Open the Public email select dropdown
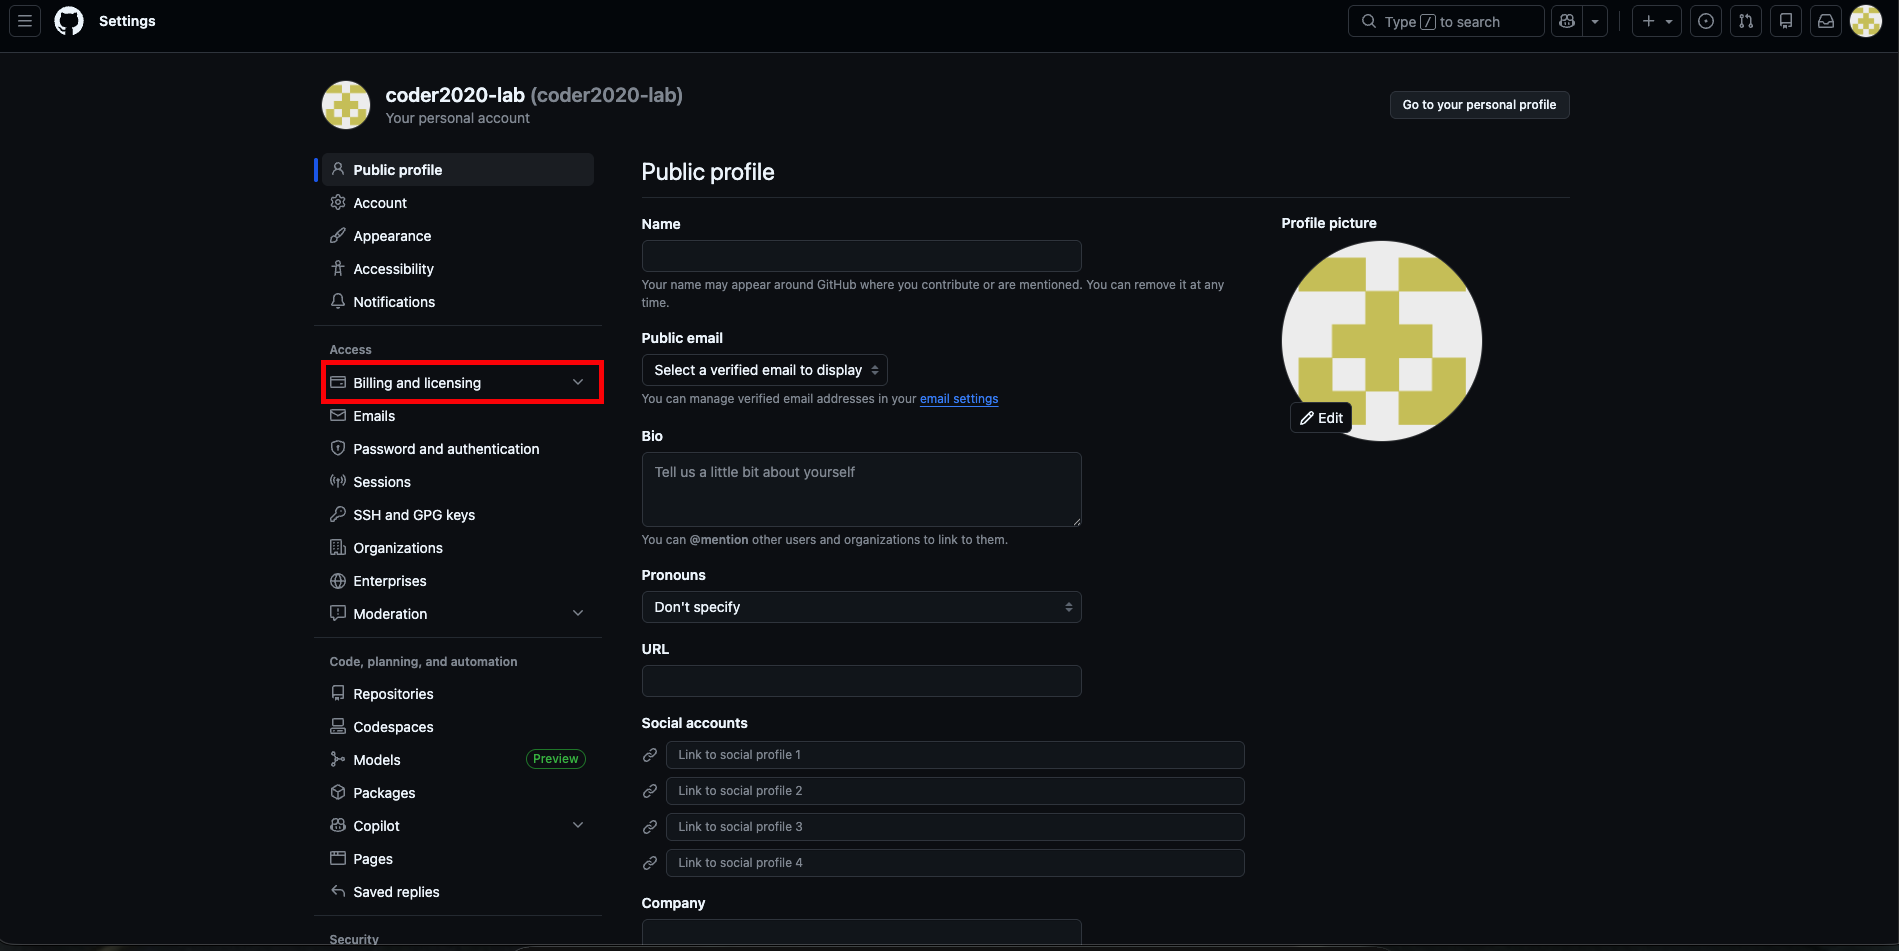This screenshot has width=1899, height=951. tap(764, 370)
